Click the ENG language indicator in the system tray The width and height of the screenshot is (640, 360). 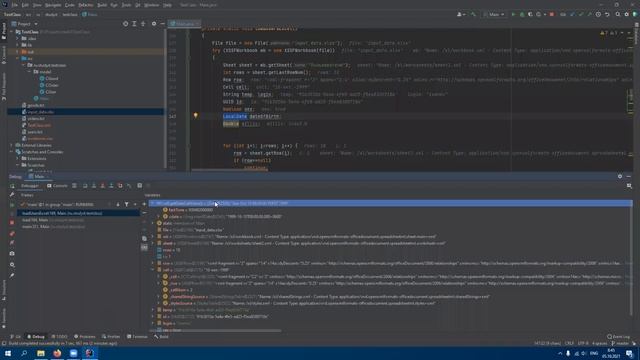[x=594, y=353]
